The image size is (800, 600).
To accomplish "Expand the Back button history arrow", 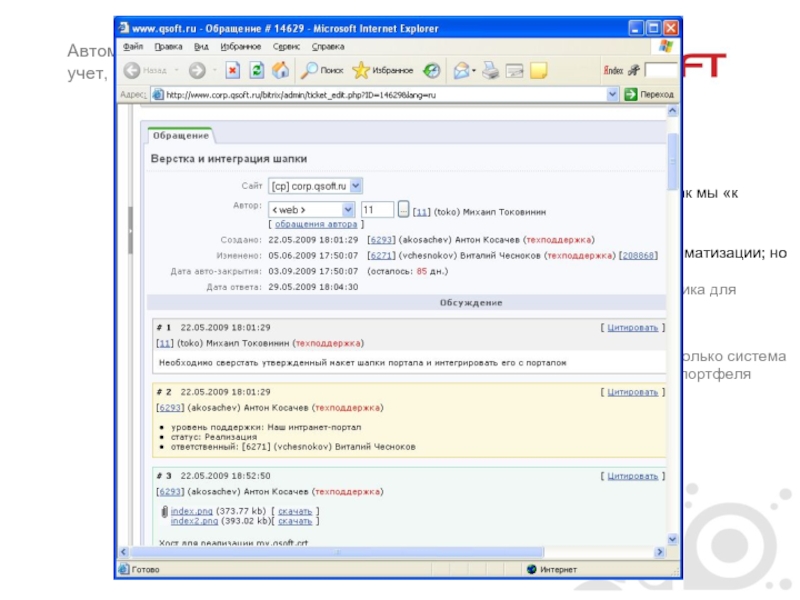I will (x=177, y=70).
